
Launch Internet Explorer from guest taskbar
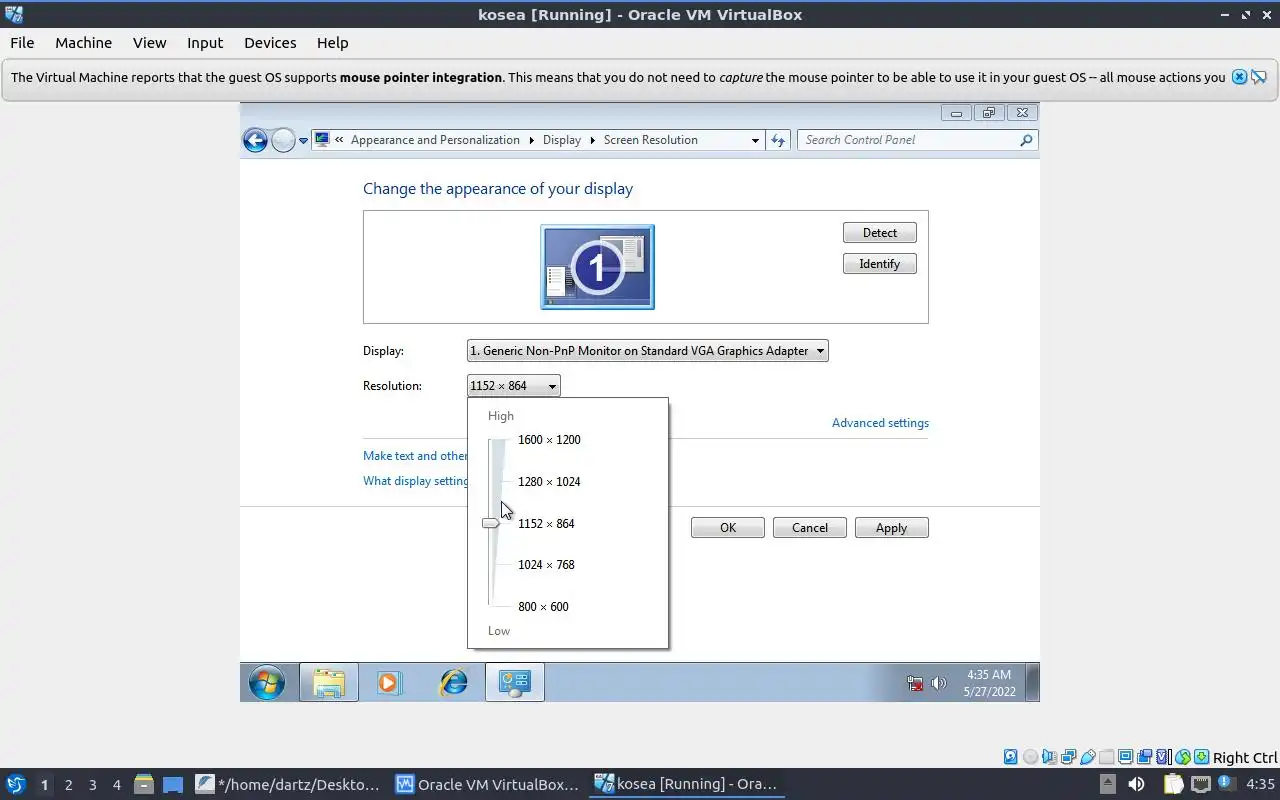[x=454, y=683]
